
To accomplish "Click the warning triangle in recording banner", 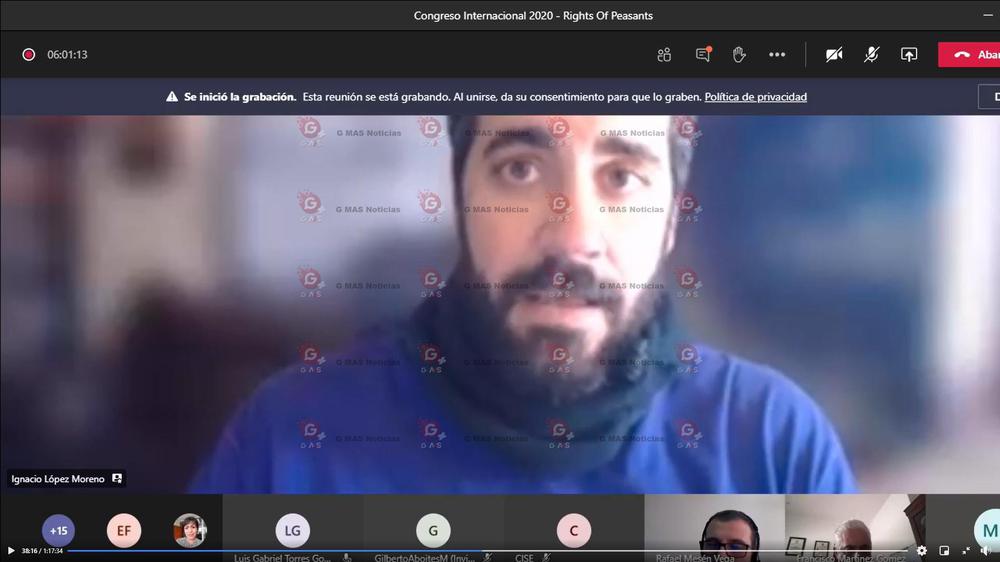I will coord(172,97).
